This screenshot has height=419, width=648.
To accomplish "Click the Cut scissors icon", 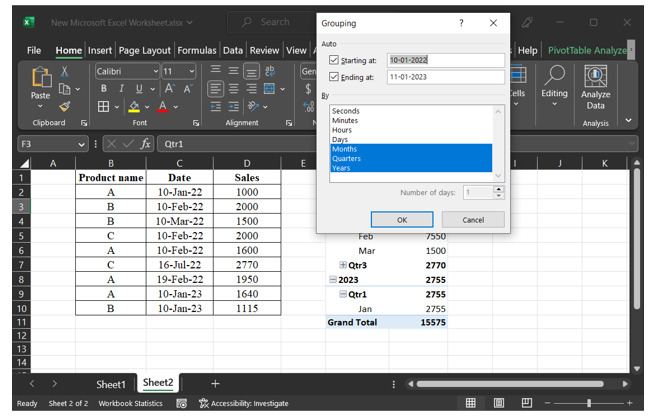I will (x=65, y=71).
